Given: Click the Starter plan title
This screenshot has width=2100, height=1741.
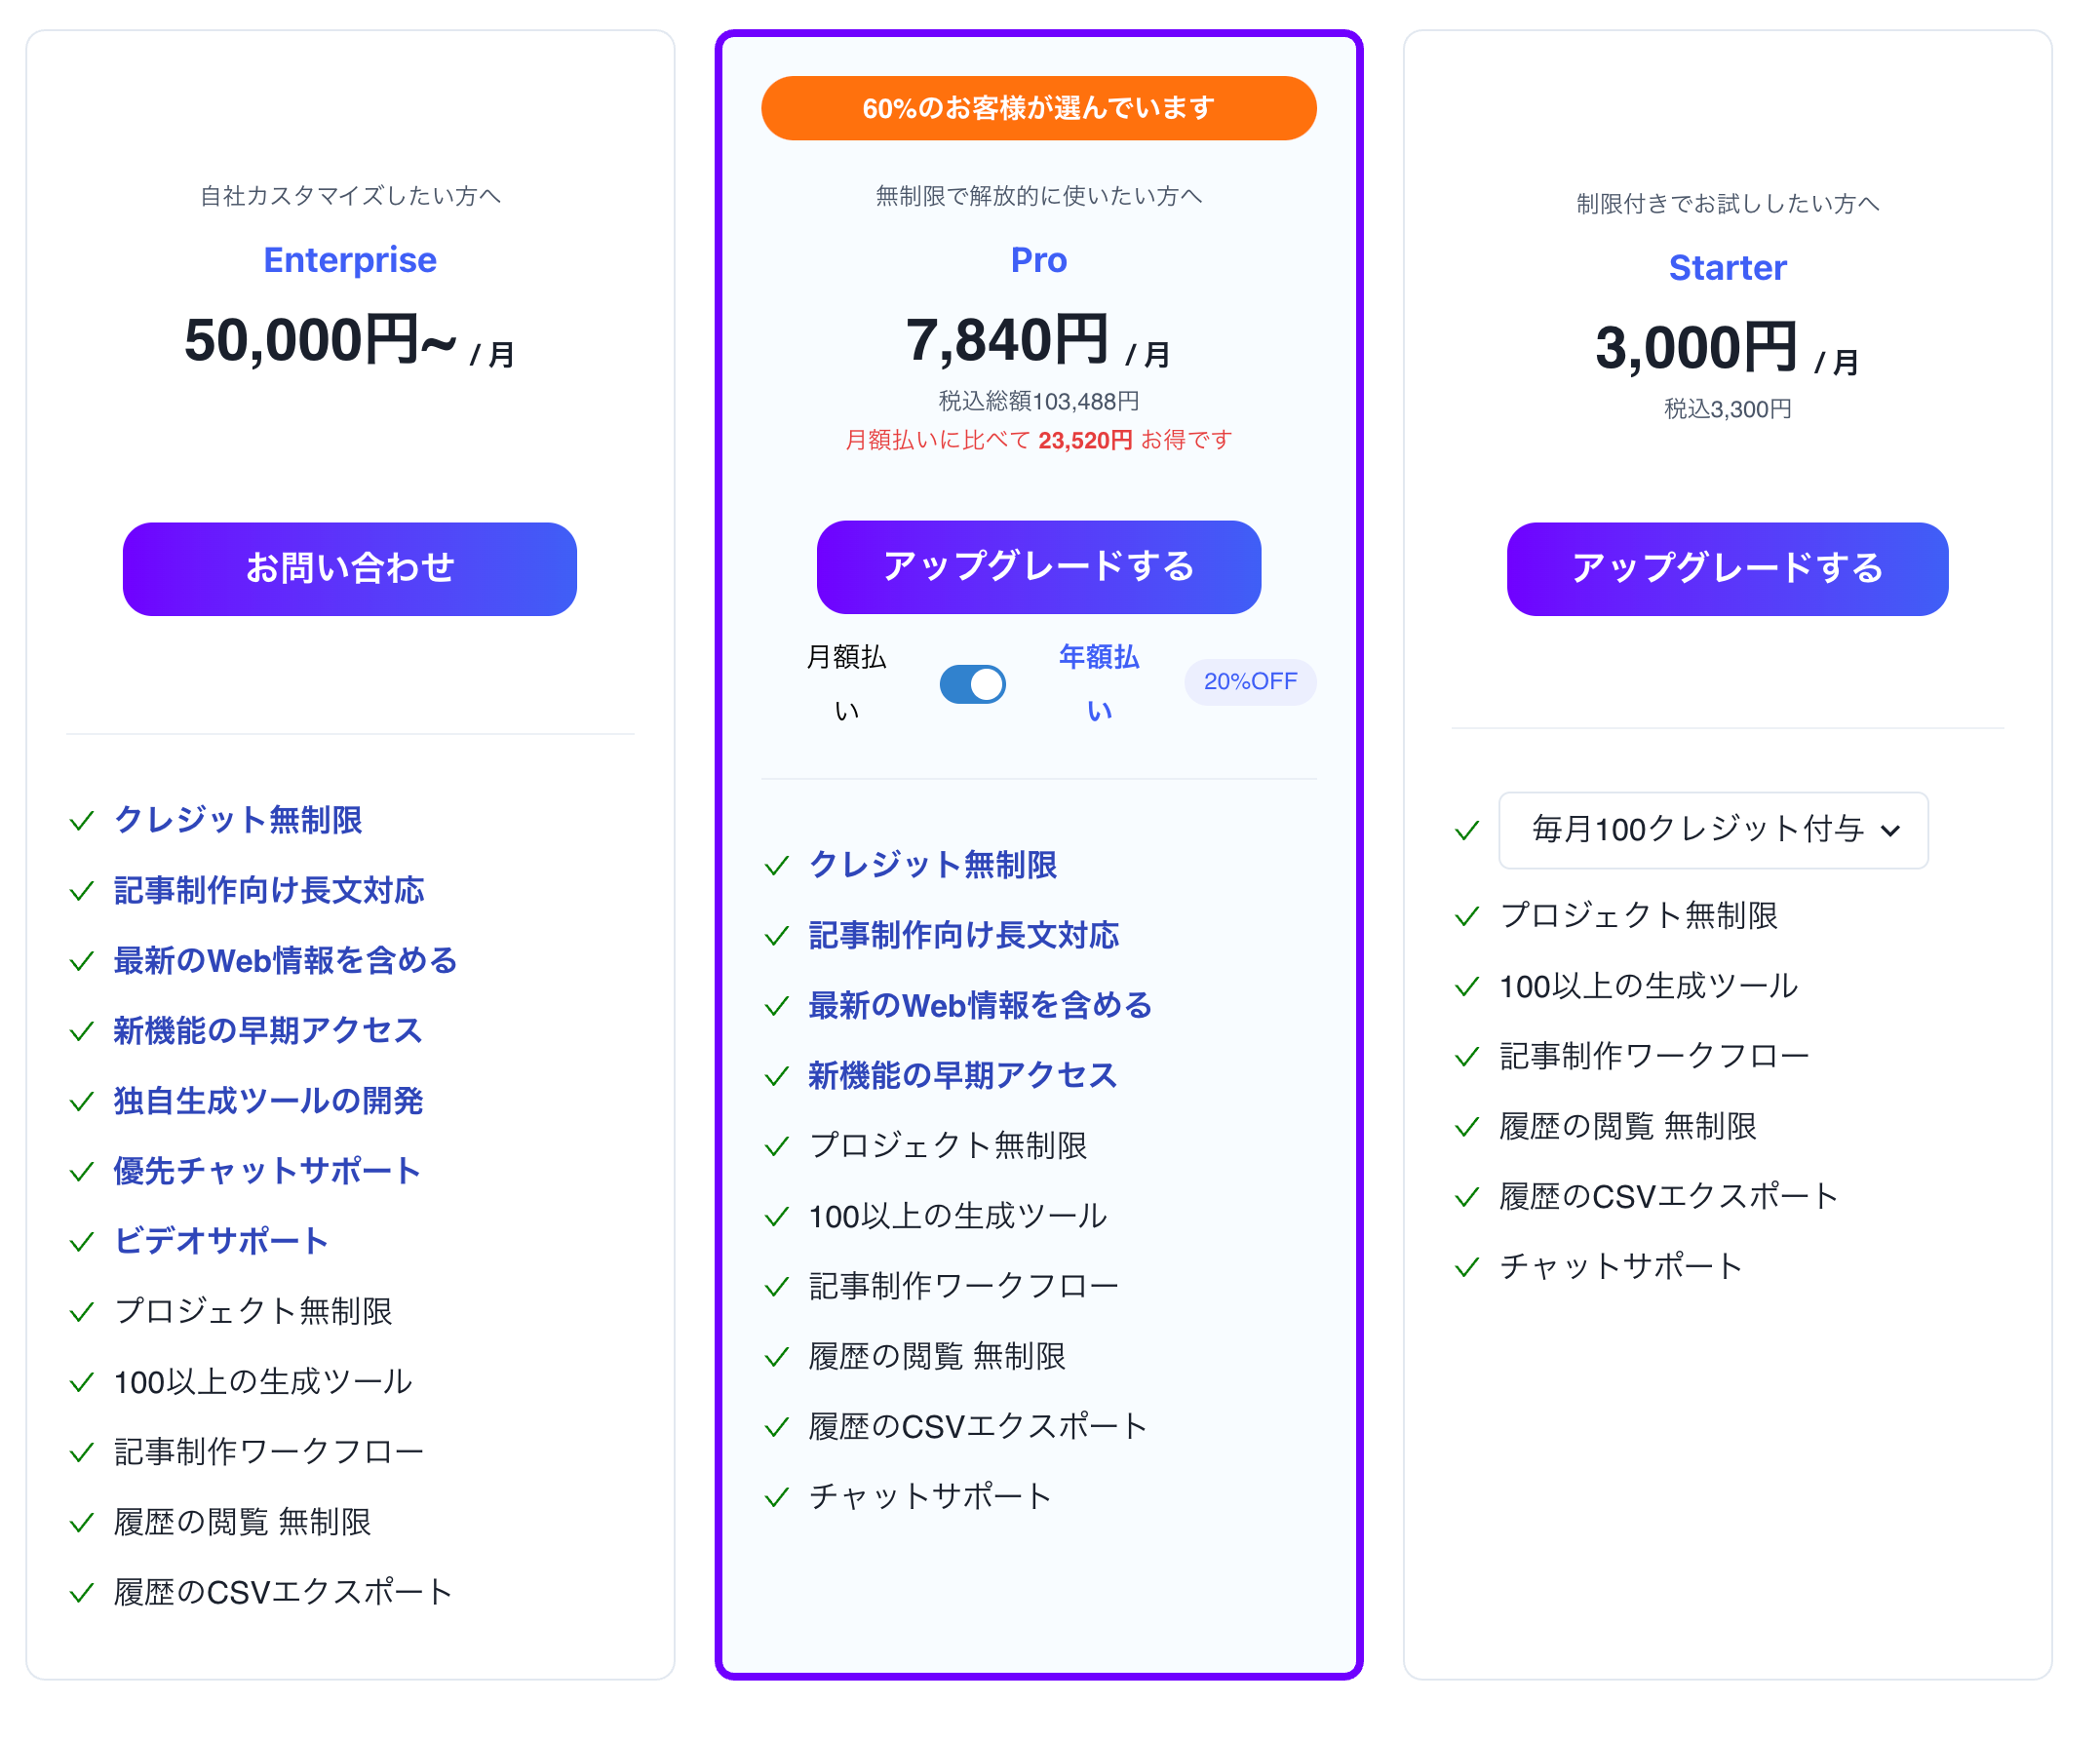Looking at the screenshot, I should [1727, 268].
